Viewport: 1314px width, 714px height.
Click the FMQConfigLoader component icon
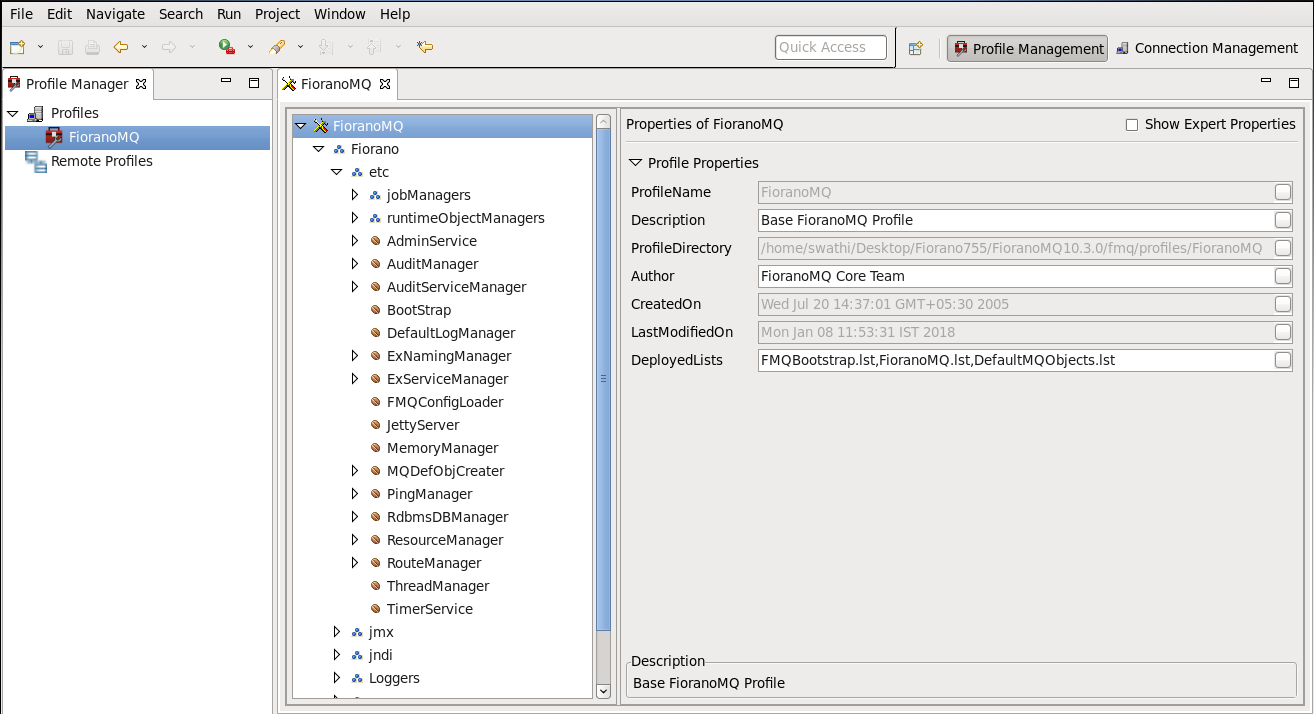(375, 402)
